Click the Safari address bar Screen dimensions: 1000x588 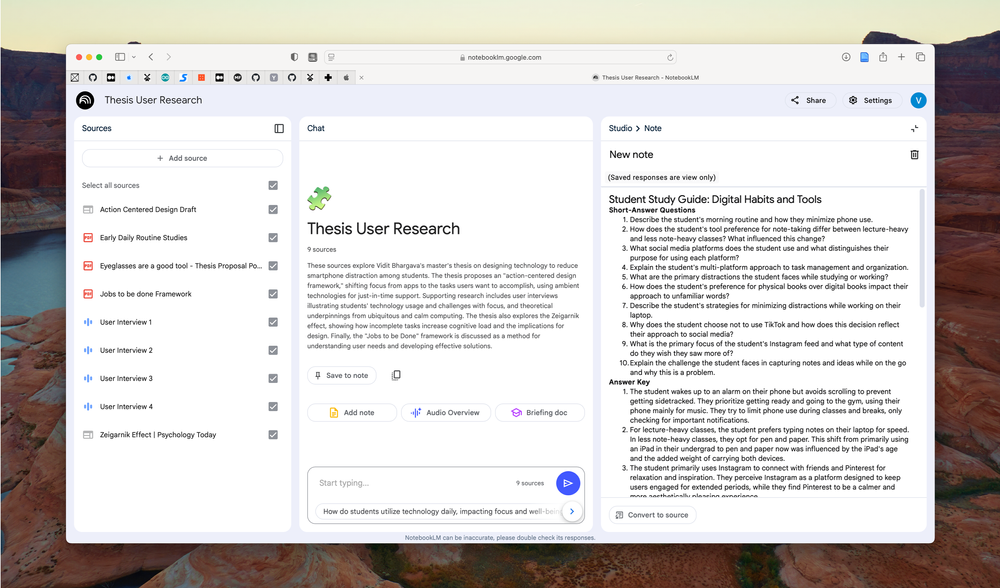pyautogui.click(x=501, y=57)
